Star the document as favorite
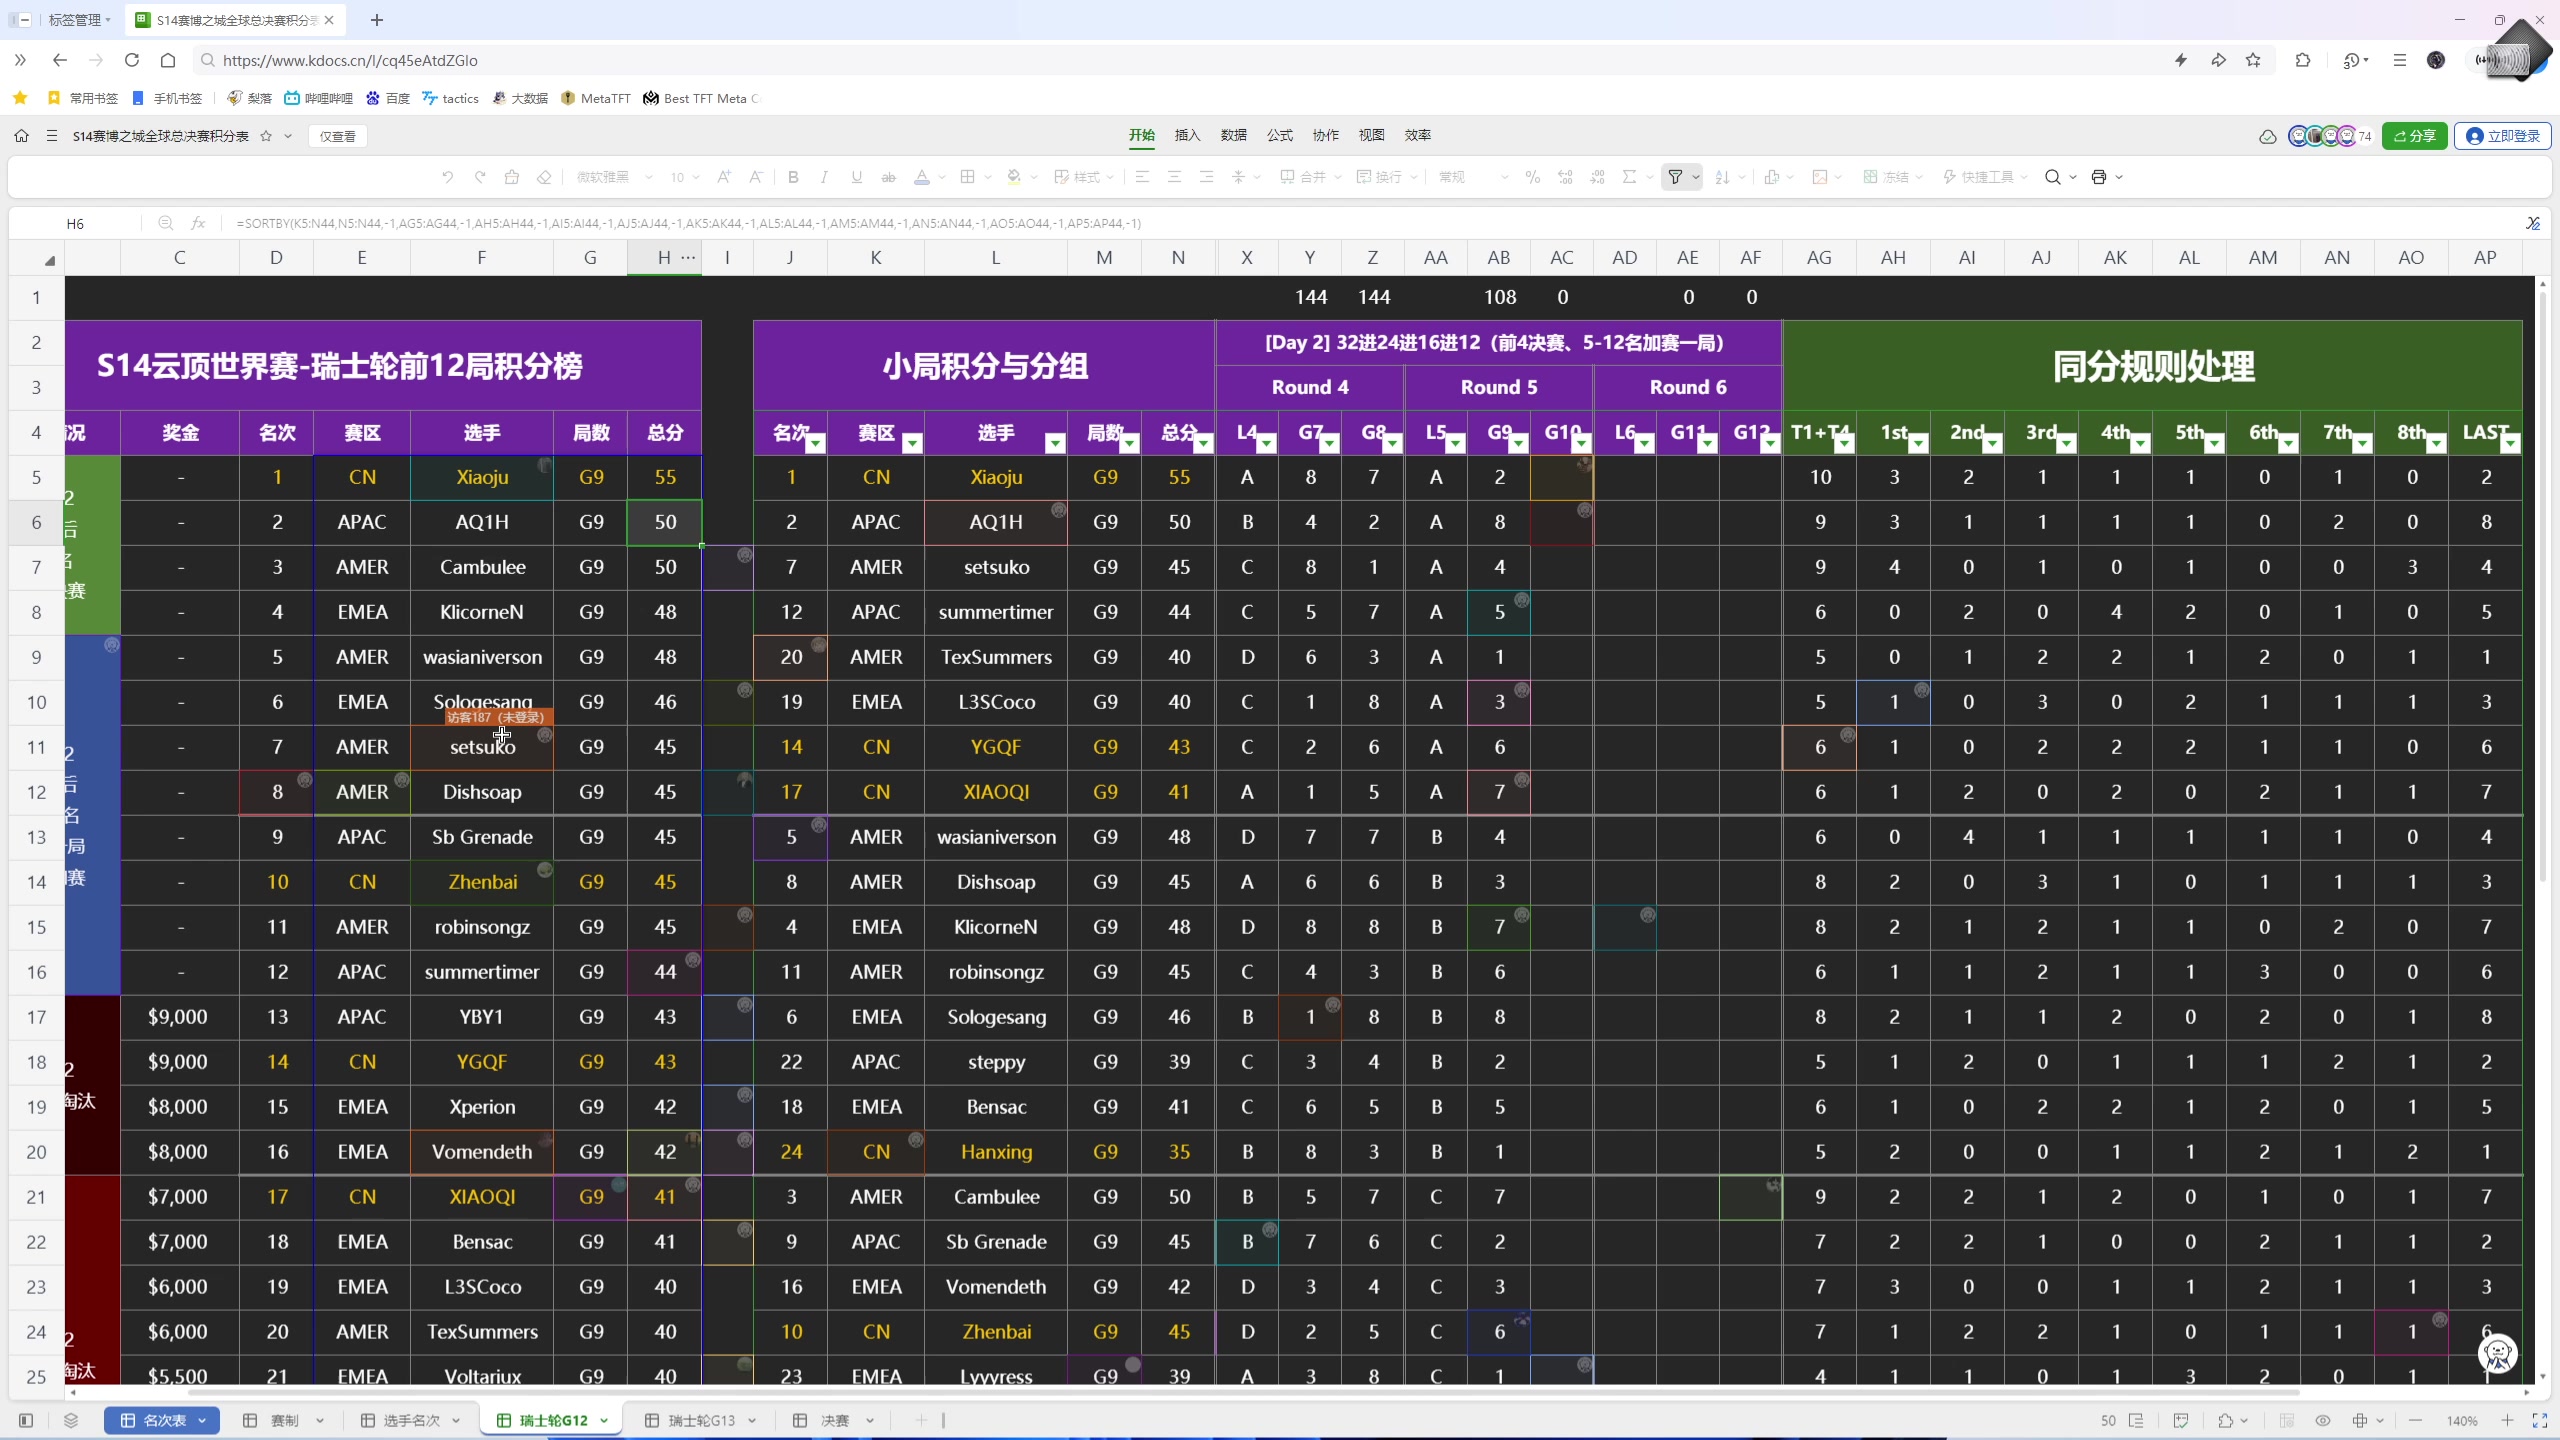Screen dimensions: 2560x1440 (266, 136)
